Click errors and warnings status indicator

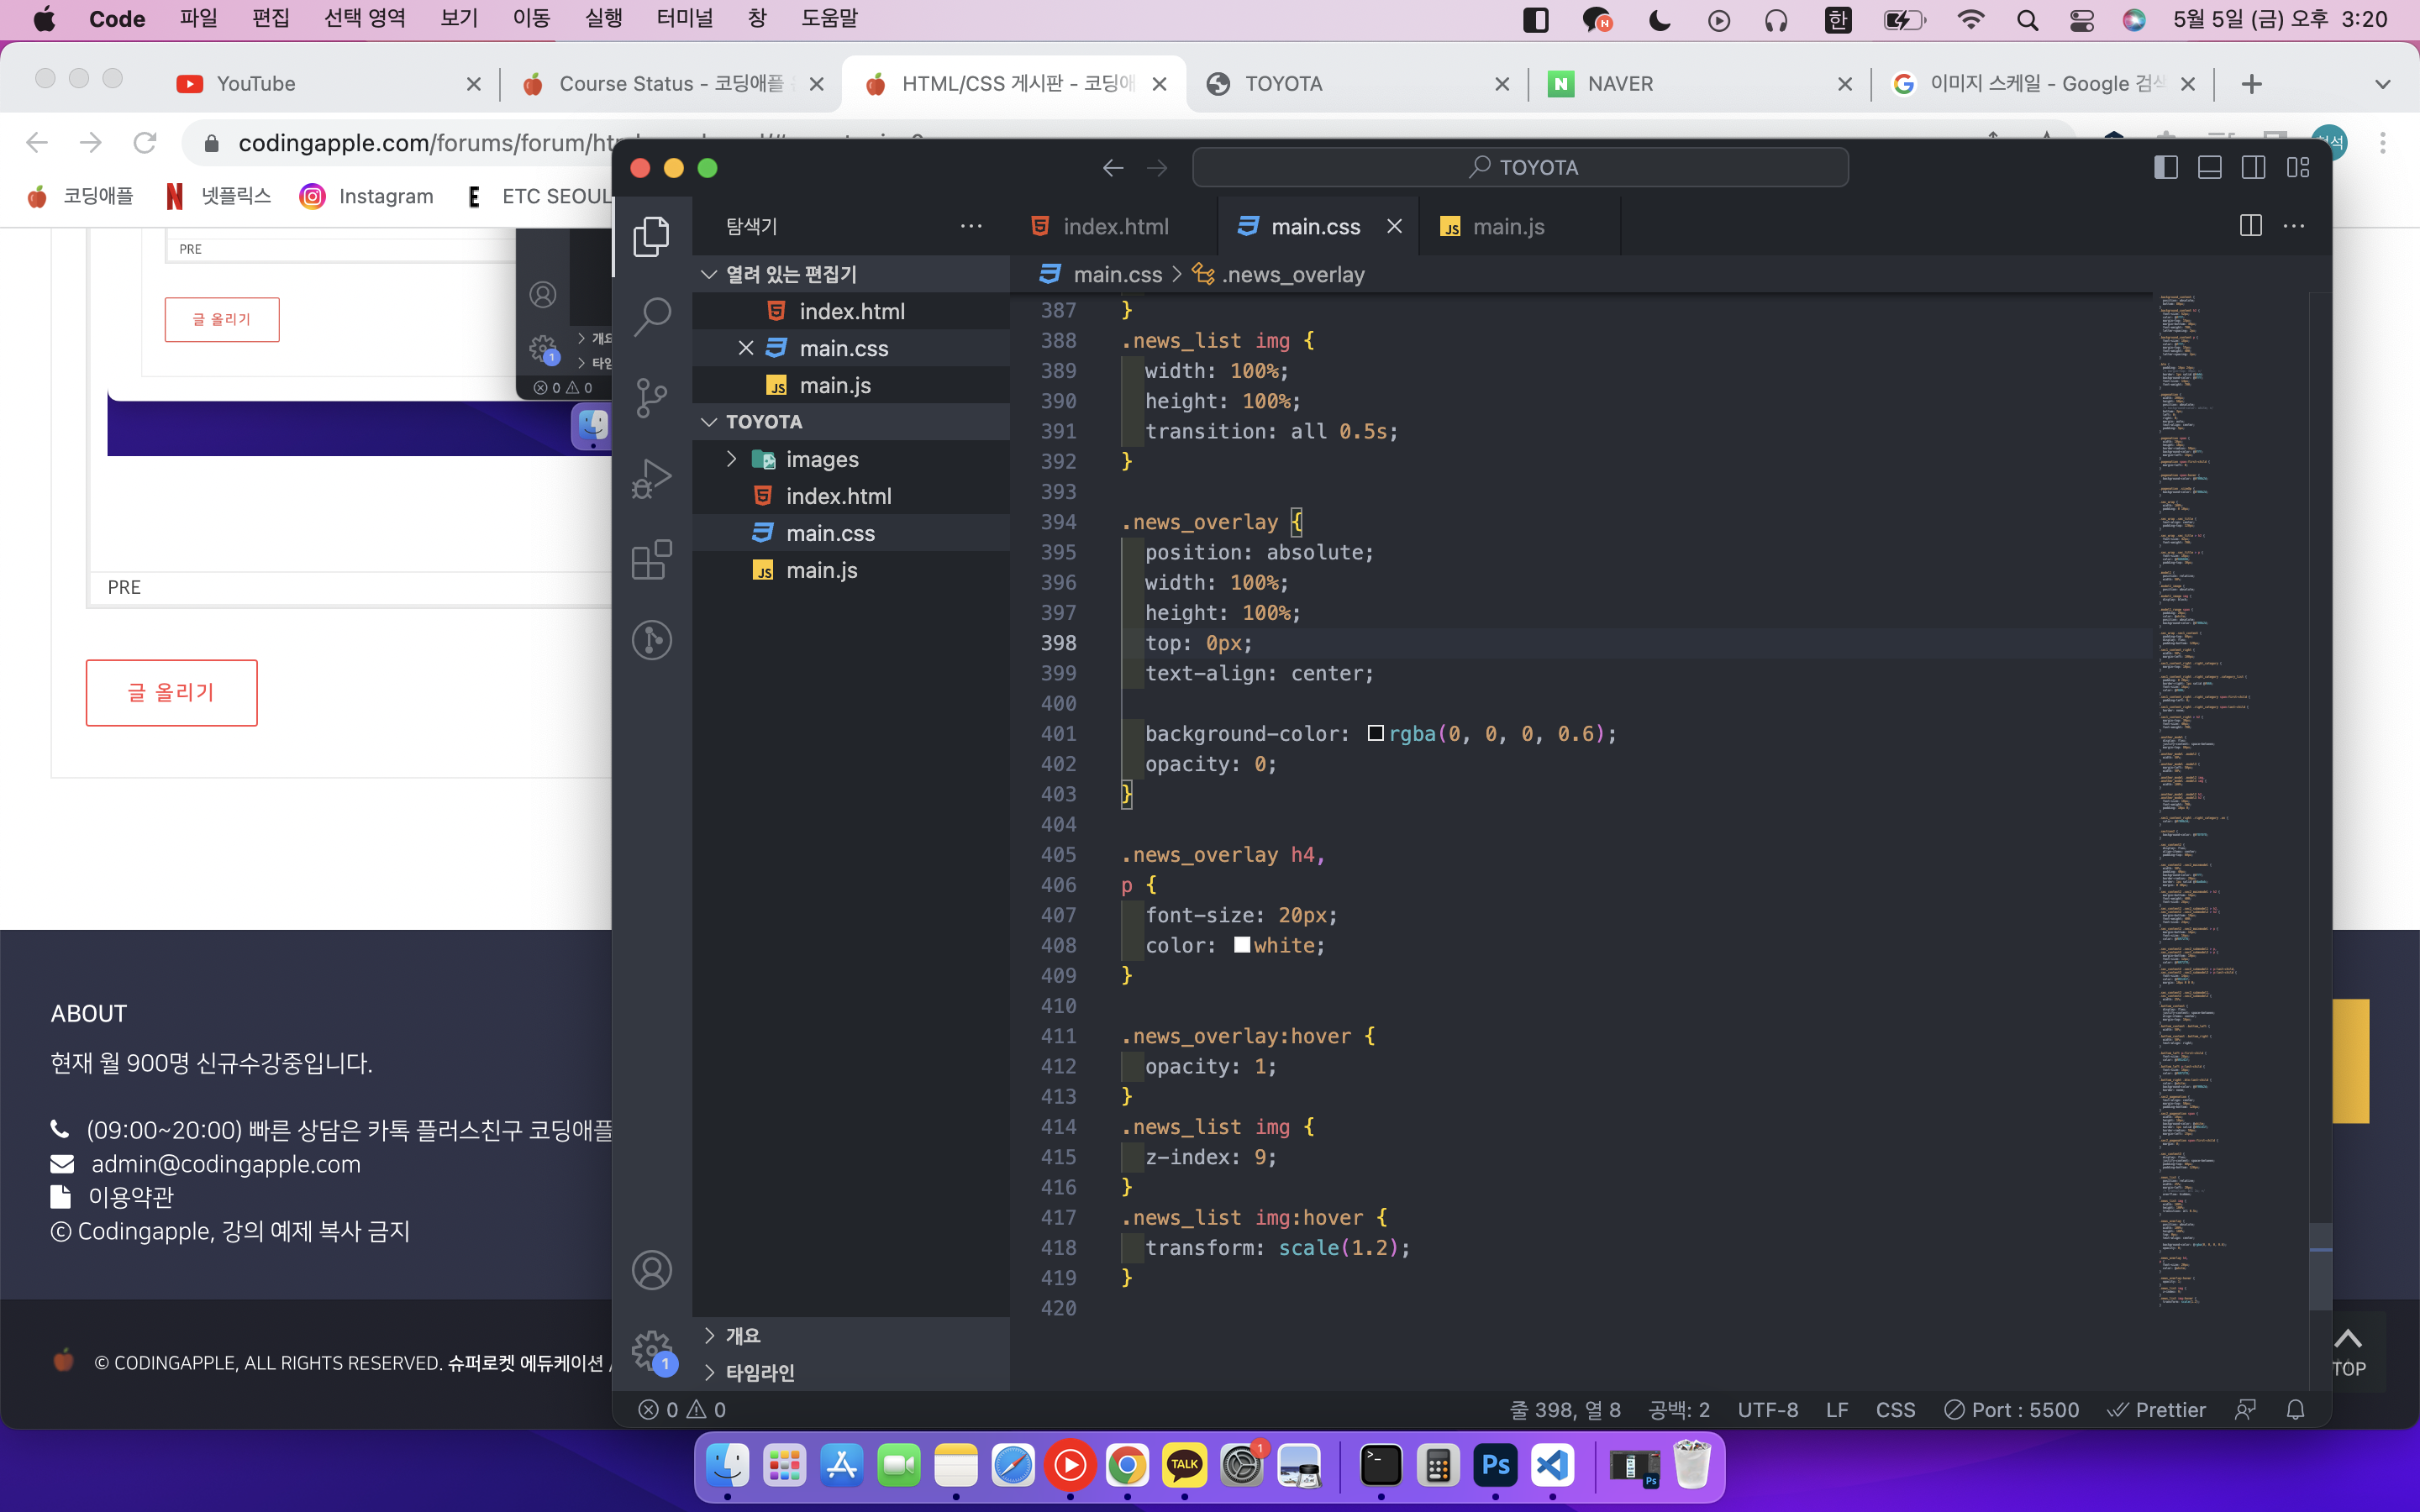click(683, 1410)
